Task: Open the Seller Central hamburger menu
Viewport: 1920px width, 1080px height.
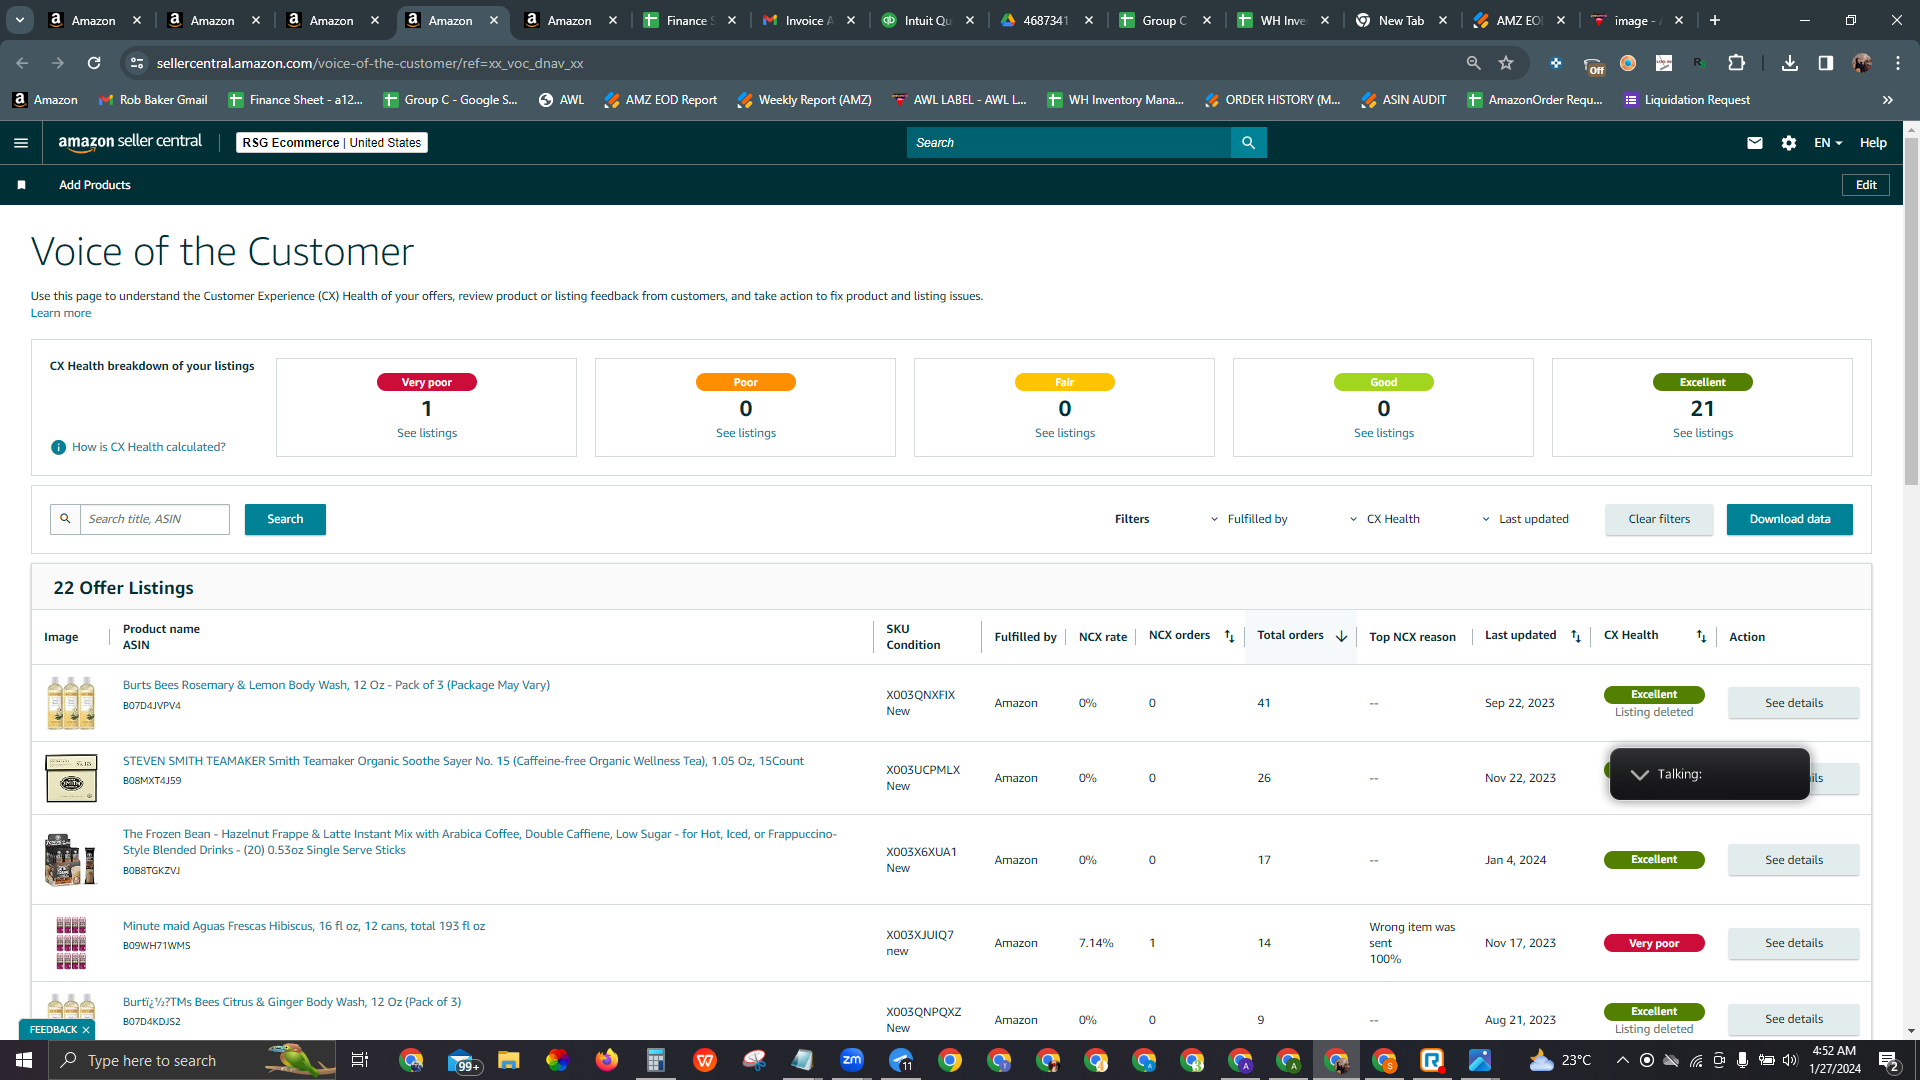Action: (21, 143)
